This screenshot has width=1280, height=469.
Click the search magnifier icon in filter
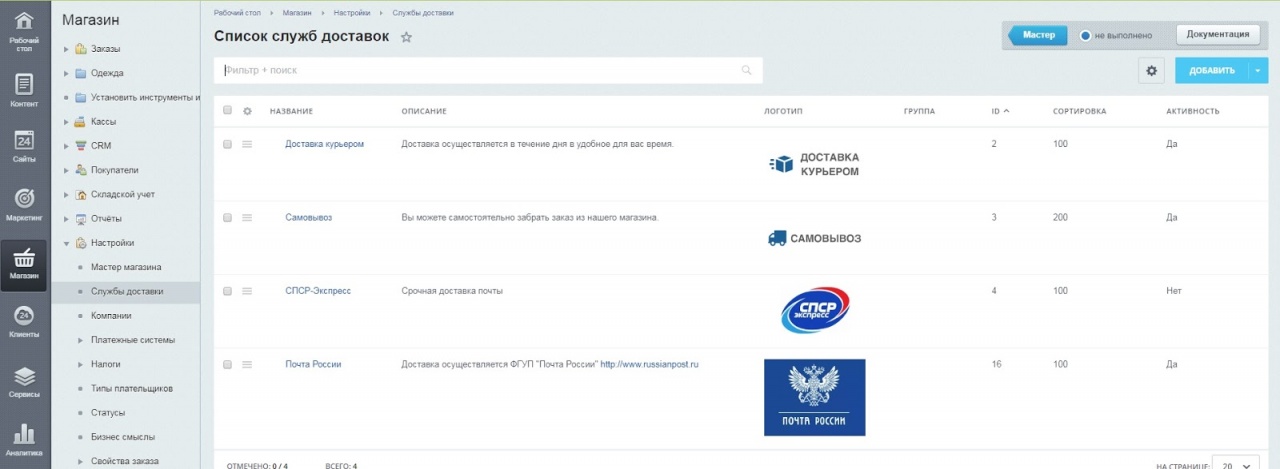[746, 70]
